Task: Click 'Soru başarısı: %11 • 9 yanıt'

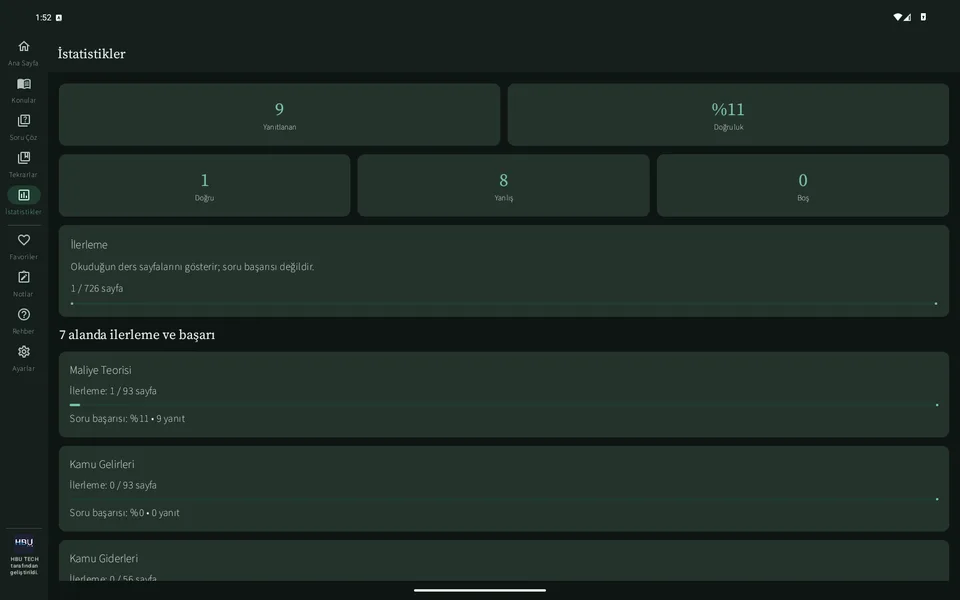Action: click(x=127, y=419)
